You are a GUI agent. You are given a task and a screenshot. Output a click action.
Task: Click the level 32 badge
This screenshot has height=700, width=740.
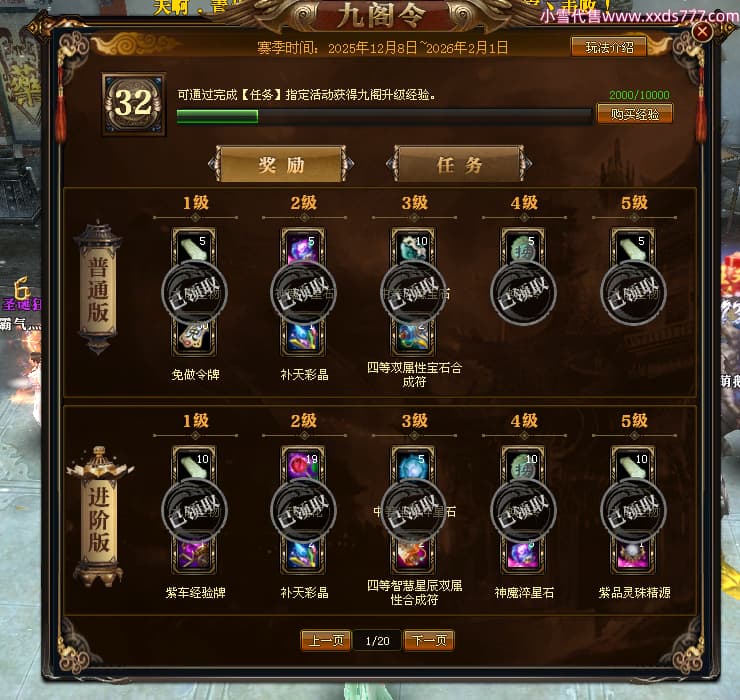click(134, 104)
